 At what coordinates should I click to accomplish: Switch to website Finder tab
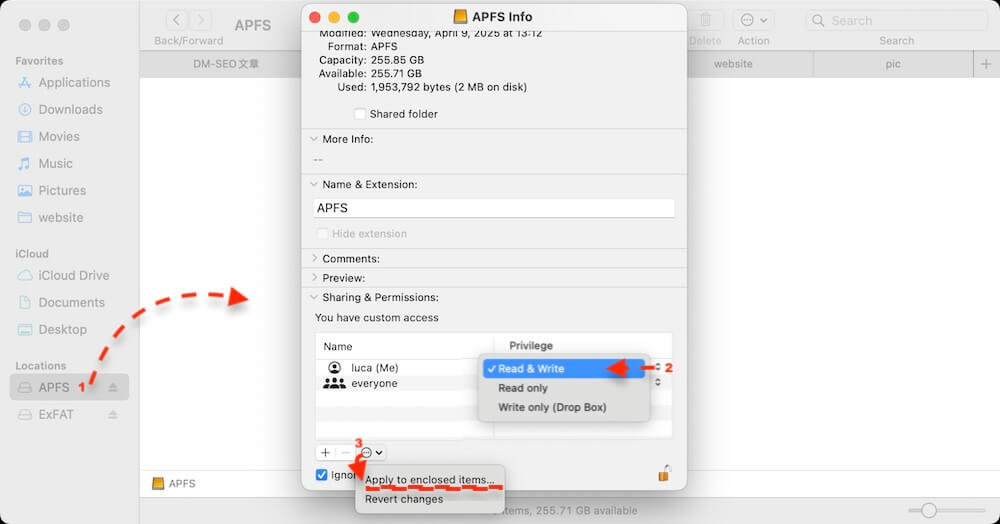click(733, 64)
